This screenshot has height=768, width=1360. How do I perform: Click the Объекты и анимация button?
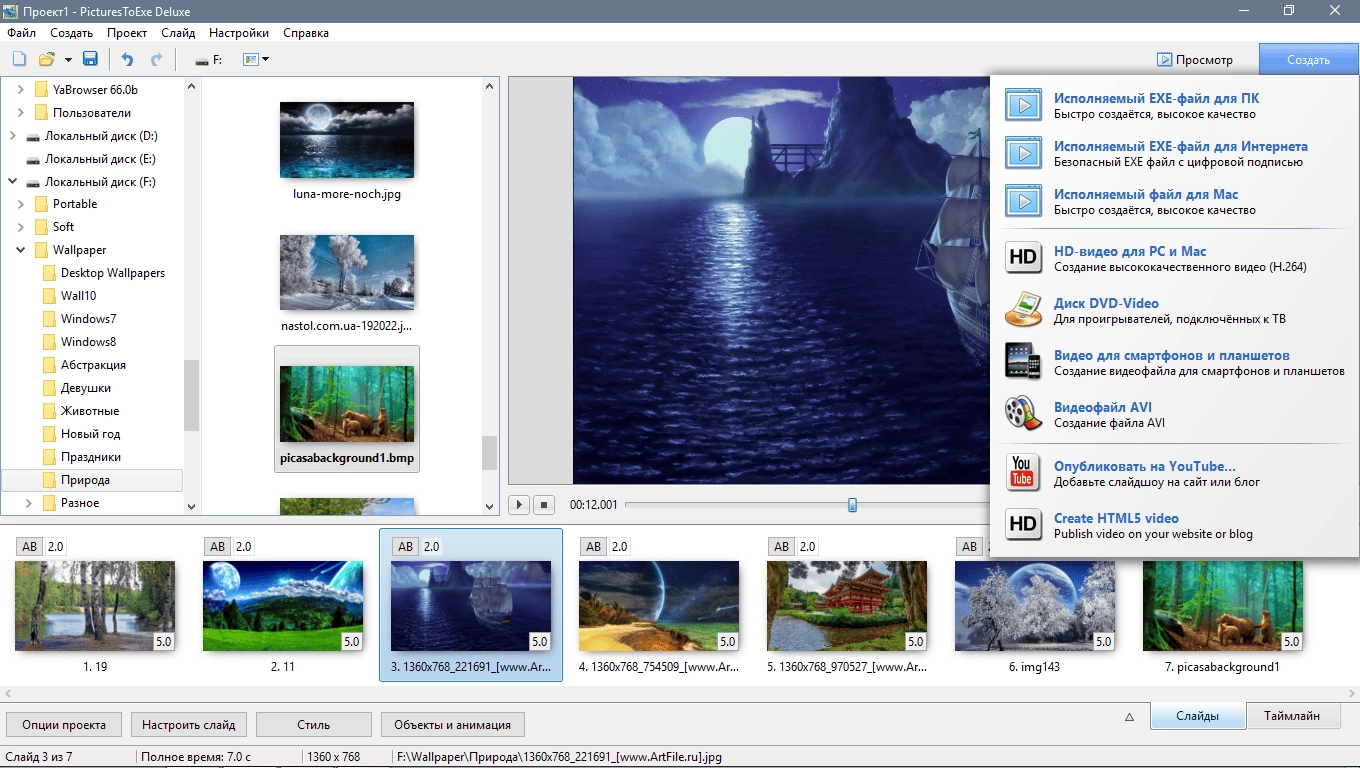tap(453, 725)
